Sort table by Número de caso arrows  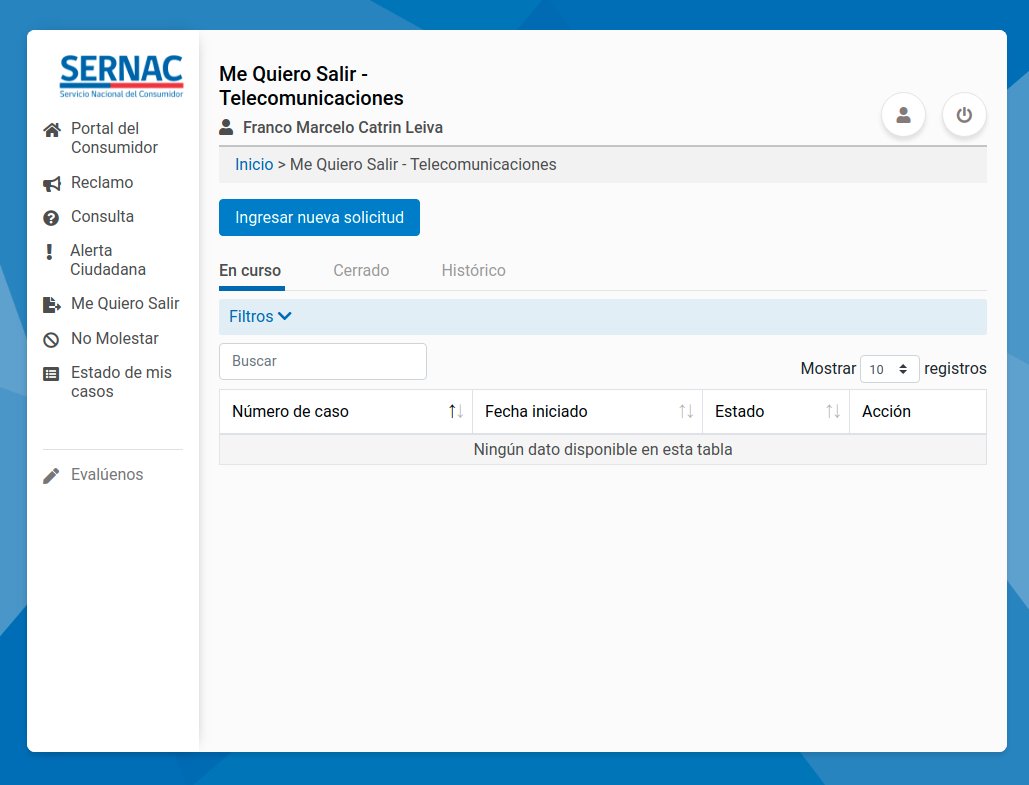coord(456,412)
